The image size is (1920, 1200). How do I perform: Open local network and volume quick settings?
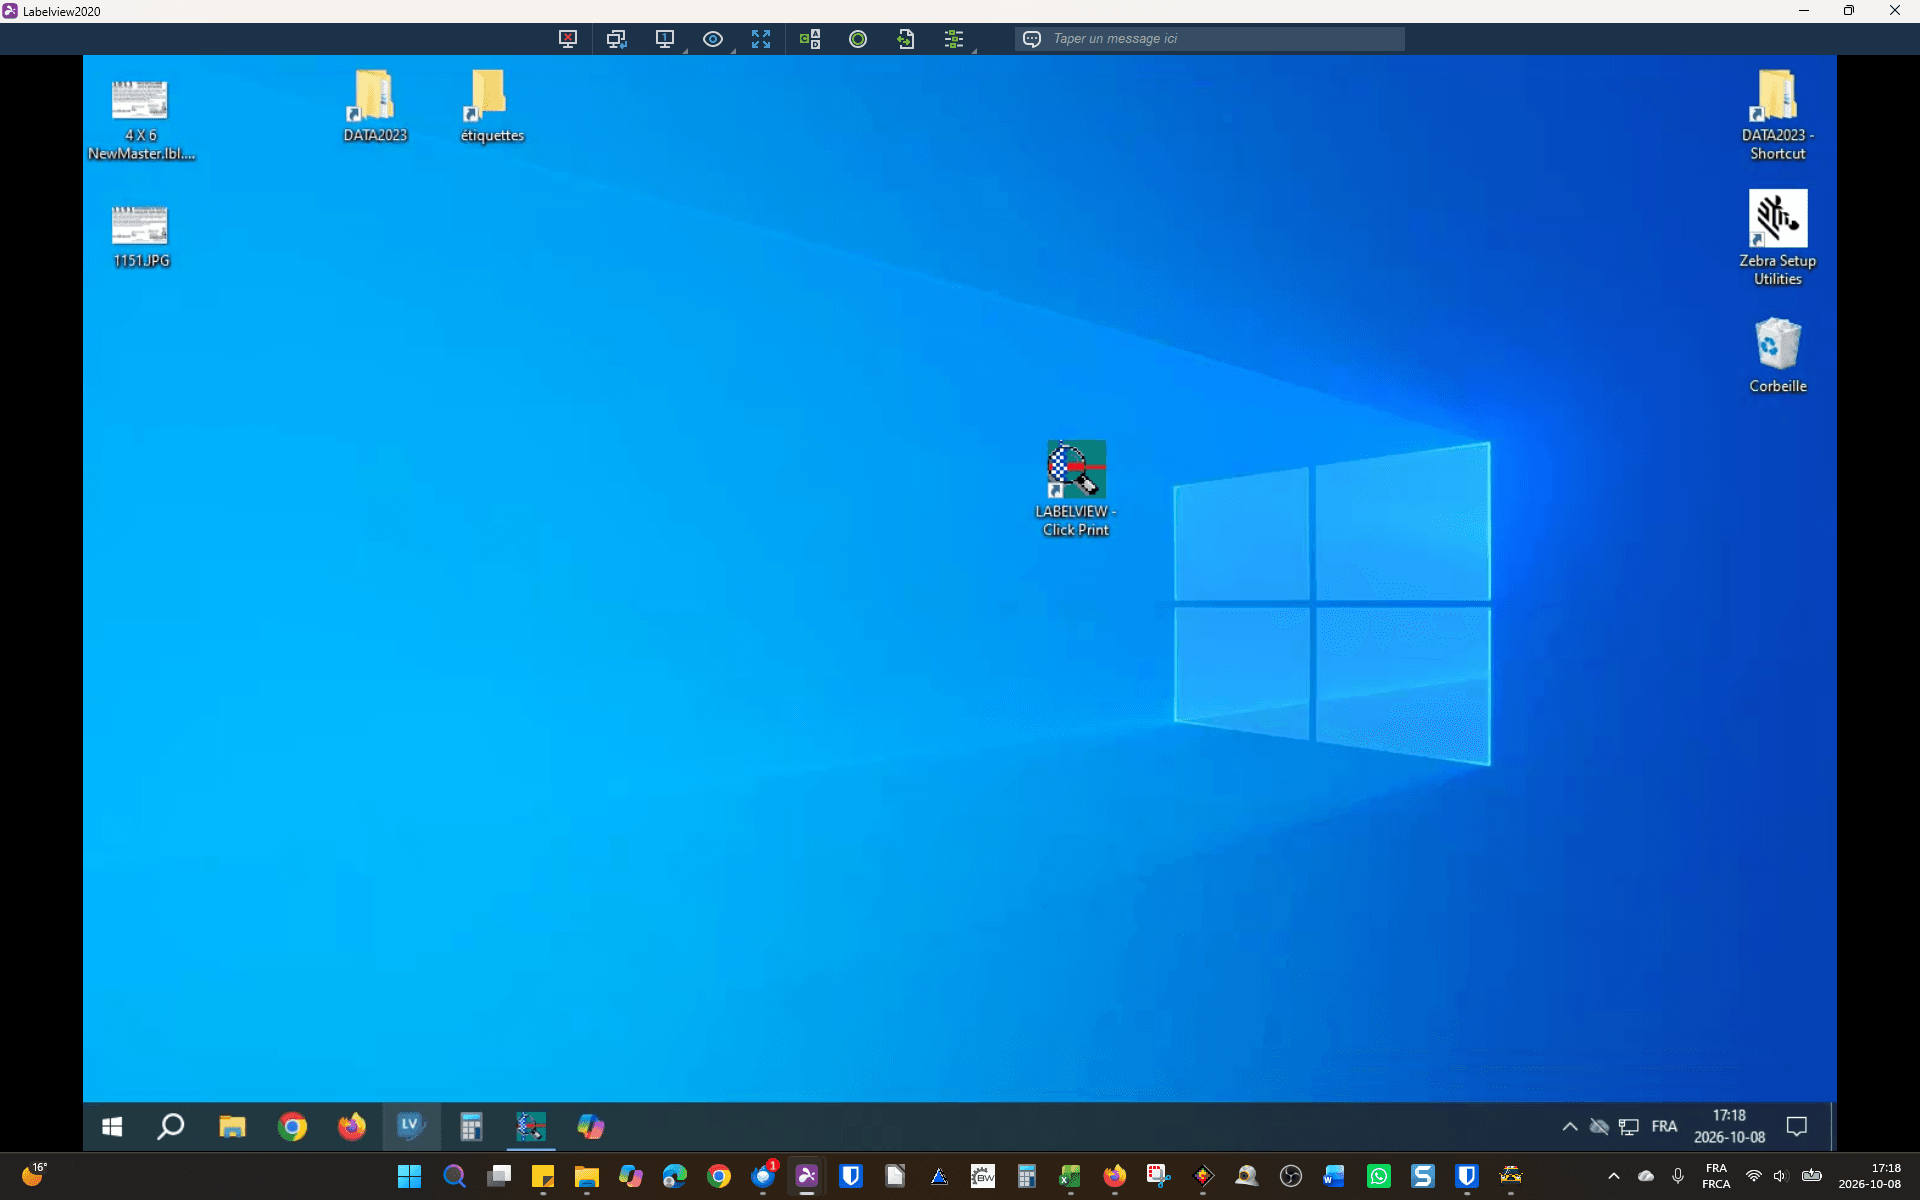tap(1783, 1176)
